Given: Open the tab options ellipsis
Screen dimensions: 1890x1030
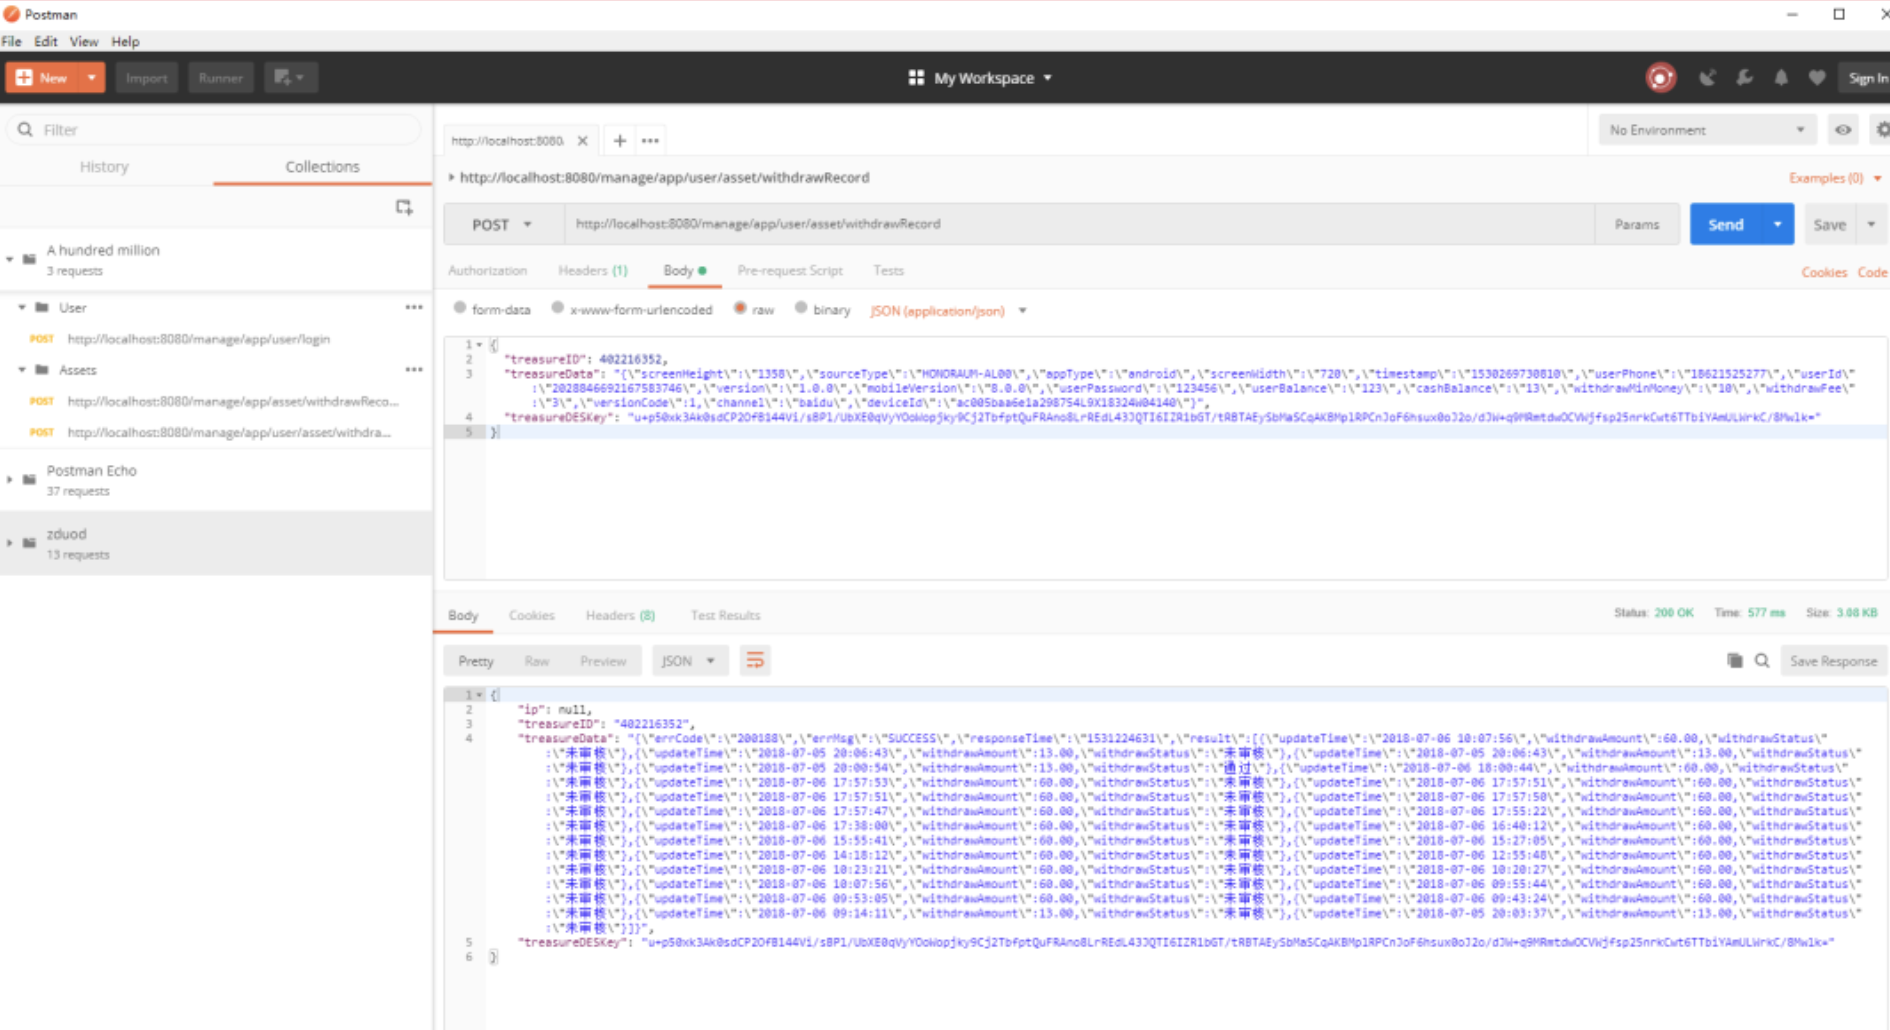Looking at the screenshot, I should [650, 141].
